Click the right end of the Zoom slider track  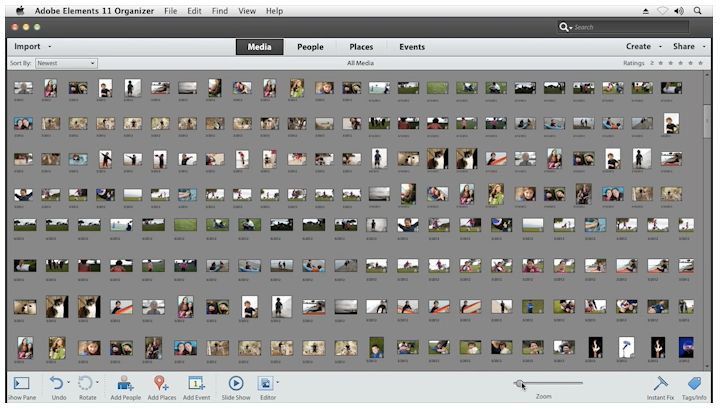581,383
